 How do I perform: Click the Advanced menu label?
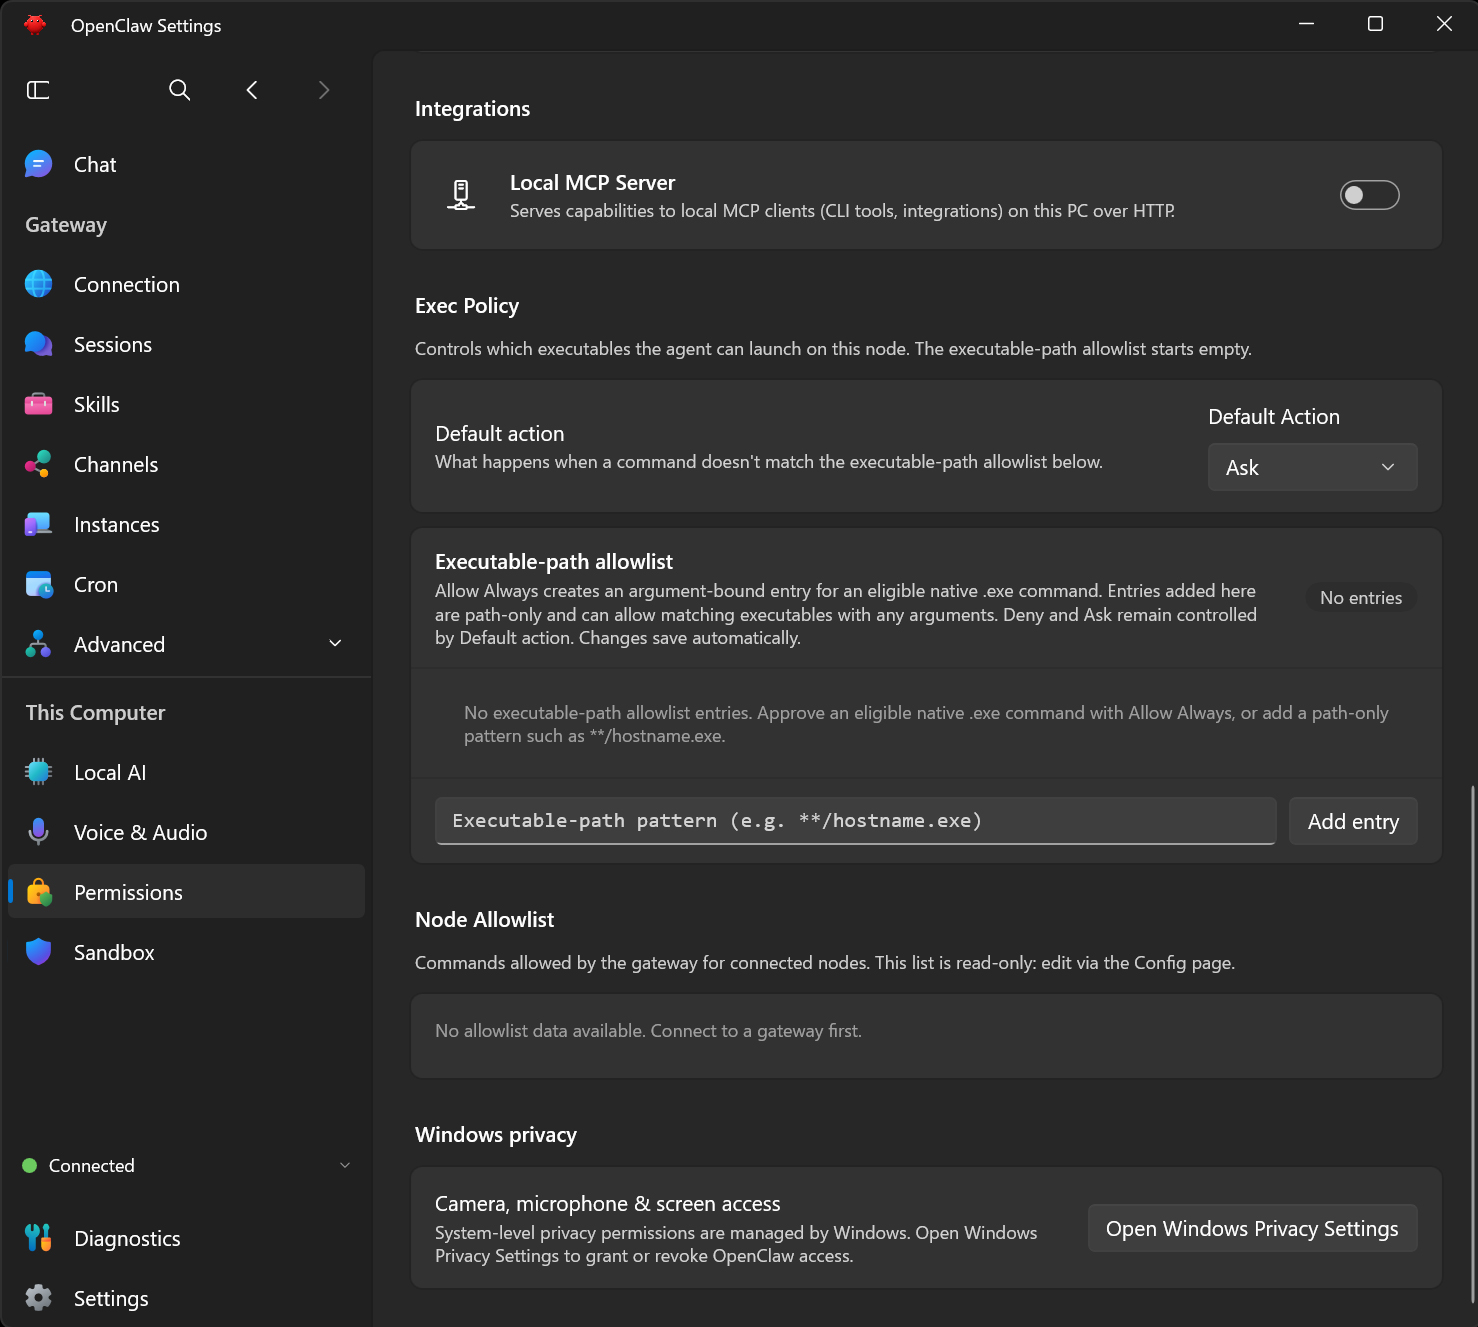[119, 644]
